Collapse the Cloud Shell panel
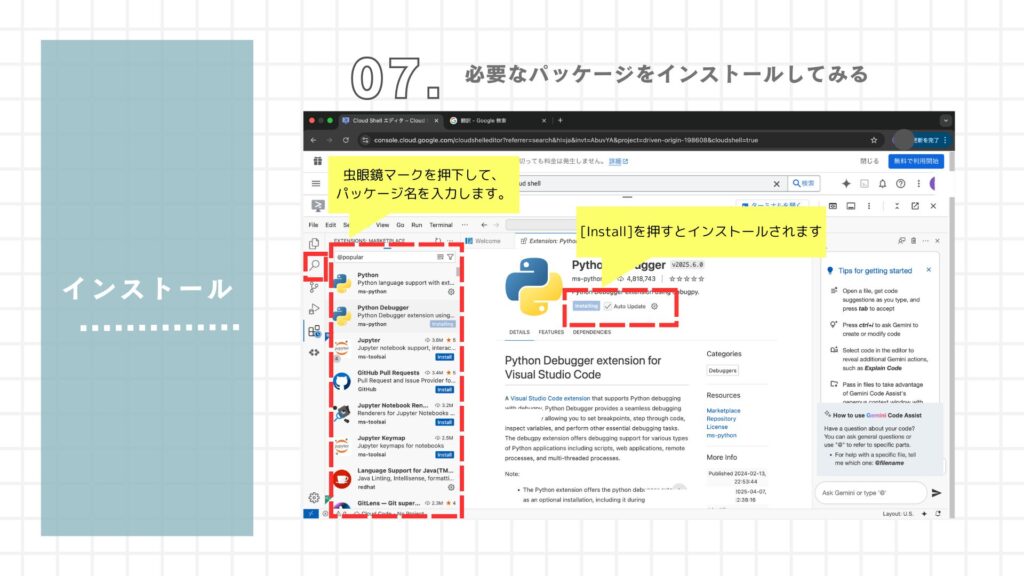The width and height of the screenshot is (1024, 576). (x=897, y=206)
